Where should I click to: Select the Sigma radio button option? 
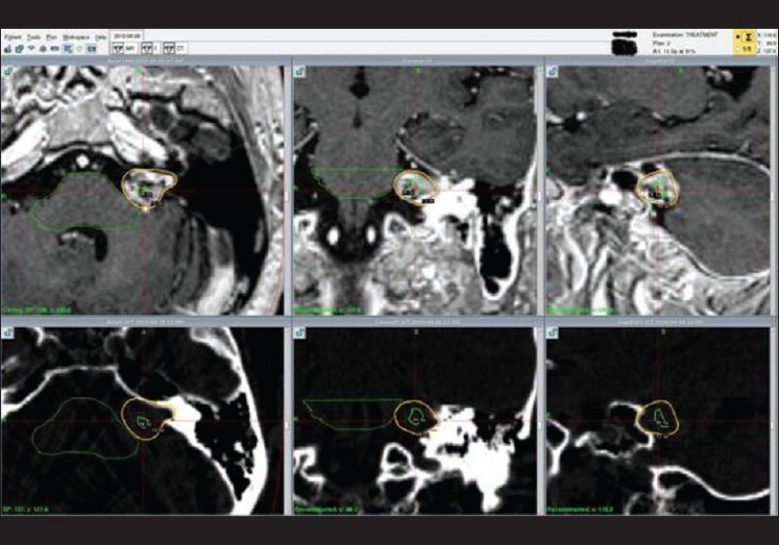pos(738,35)
